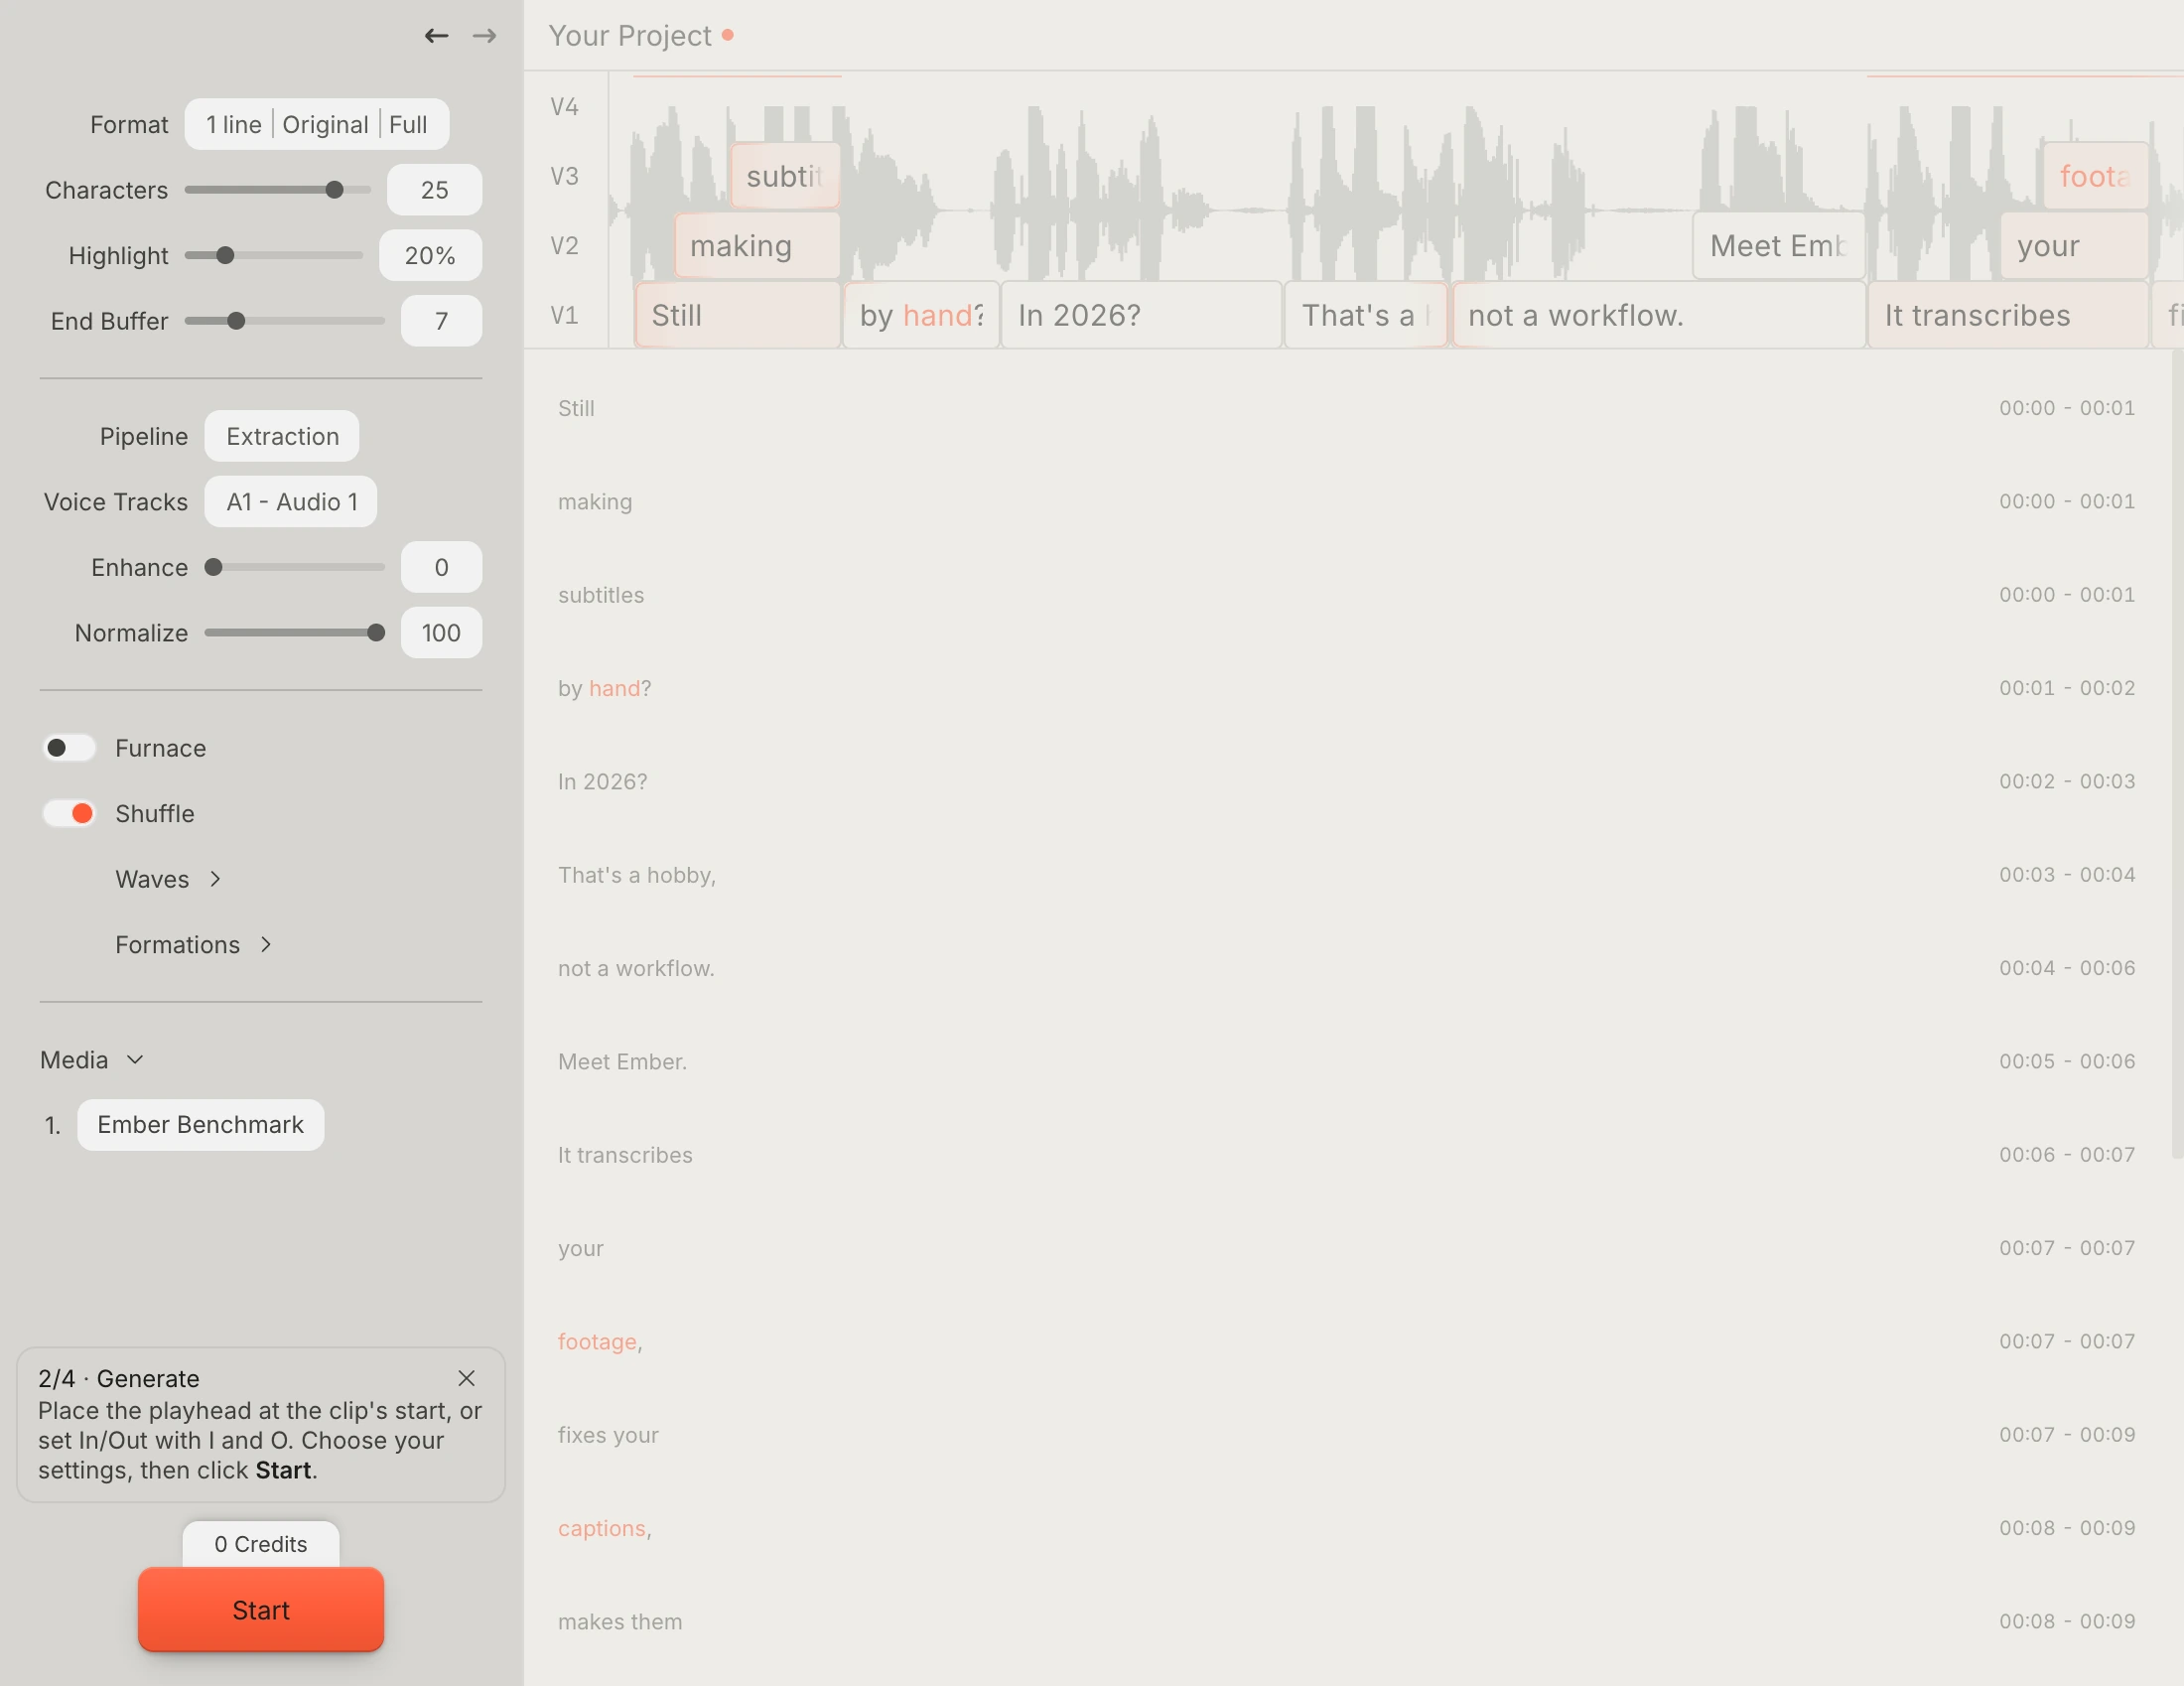This screenshot has height=1686, width=2184.
Task: Click the 'makes them' subtitle row
Action: click(x=1346, y=1621)
